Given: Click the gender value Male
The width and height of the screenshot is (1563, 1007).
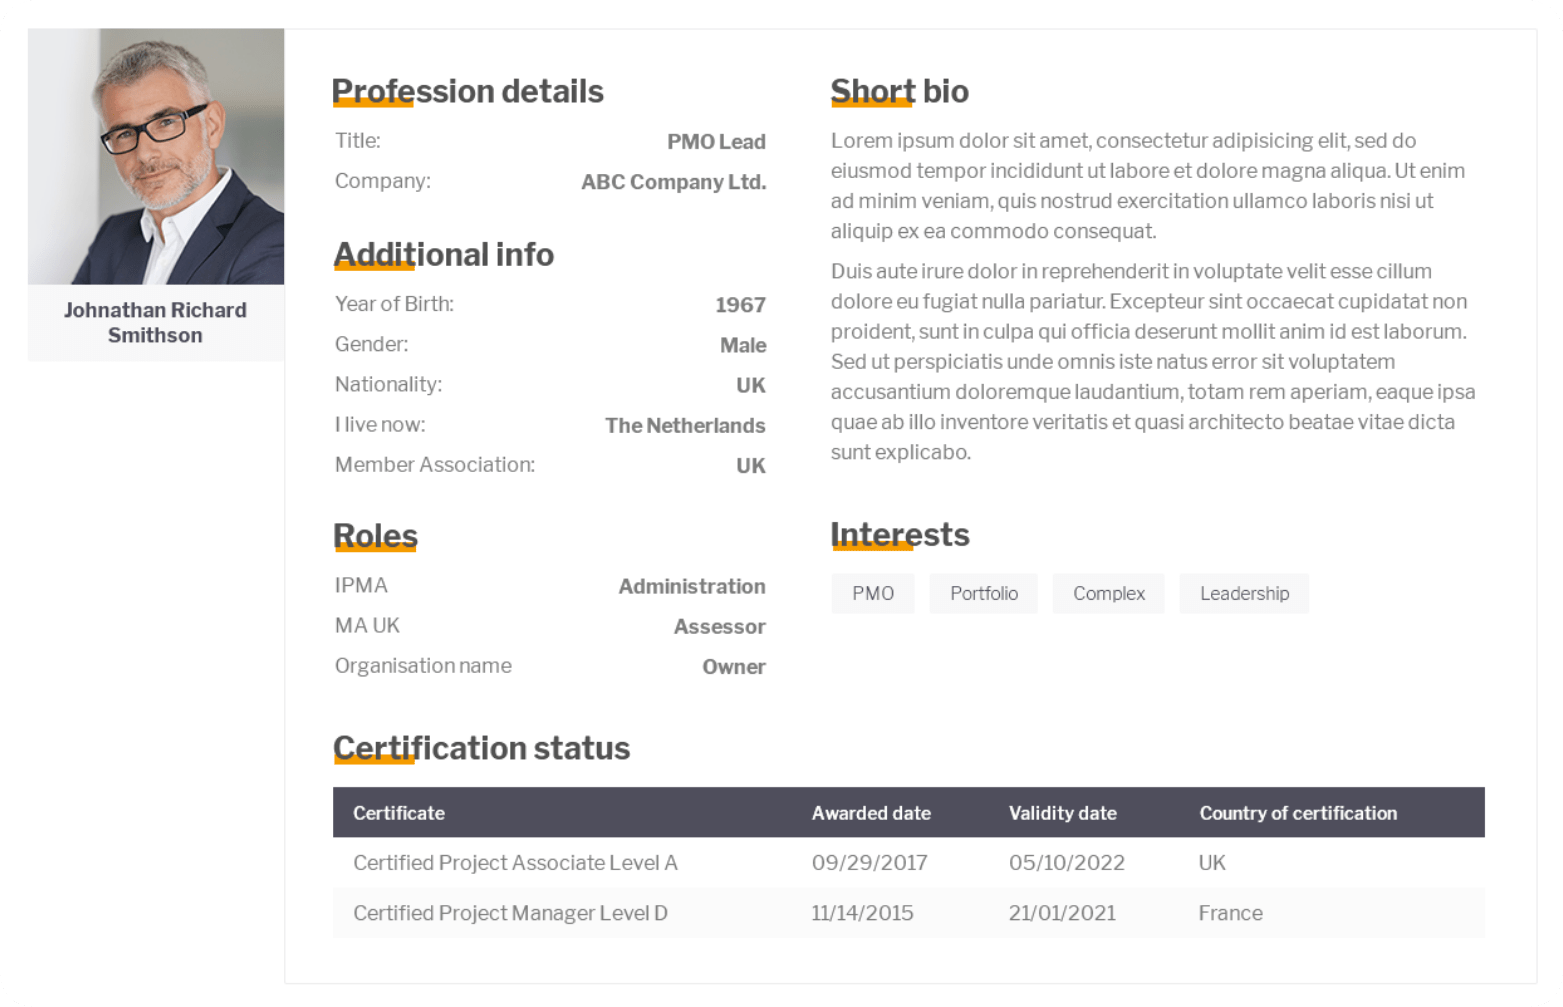Looking at the screenshot, I should coord(743,345).
